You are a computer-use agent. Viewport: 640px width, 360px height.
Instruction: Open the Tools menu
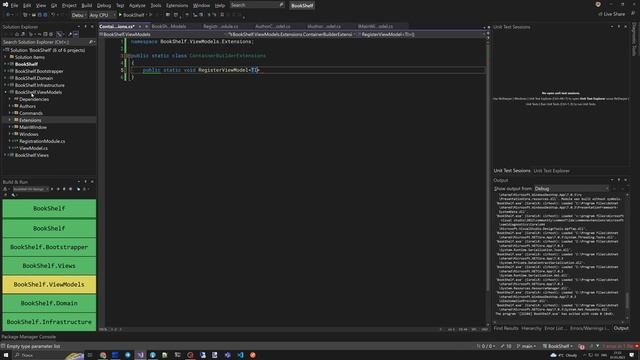(x=156, y=5)
